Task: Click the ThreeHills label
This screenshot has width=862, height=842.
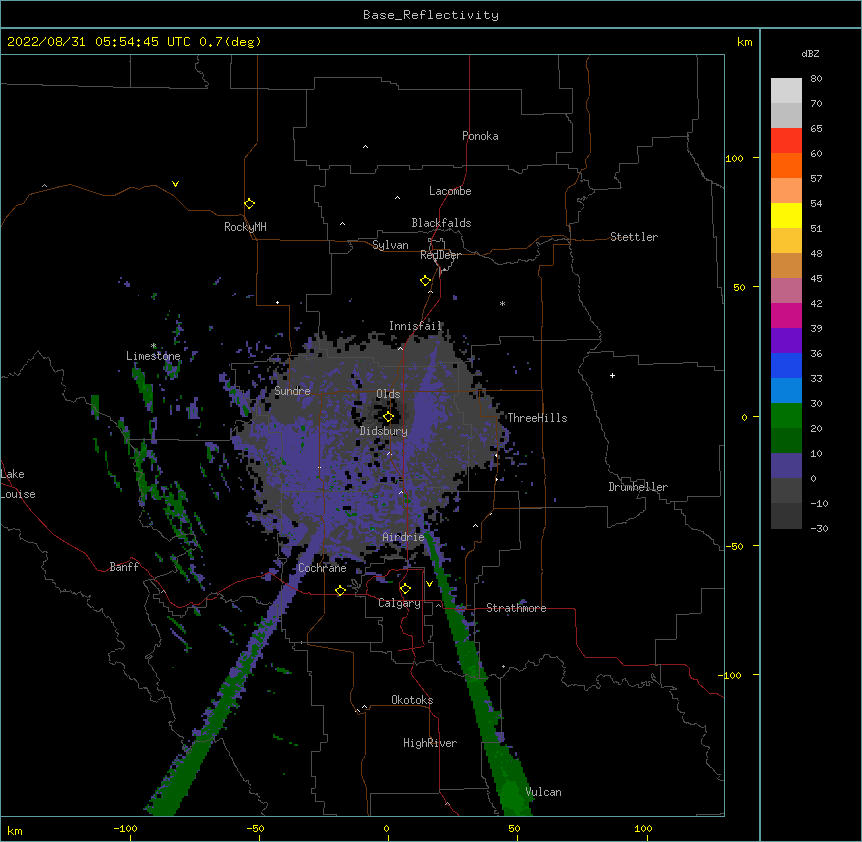Action: [537, 418]
